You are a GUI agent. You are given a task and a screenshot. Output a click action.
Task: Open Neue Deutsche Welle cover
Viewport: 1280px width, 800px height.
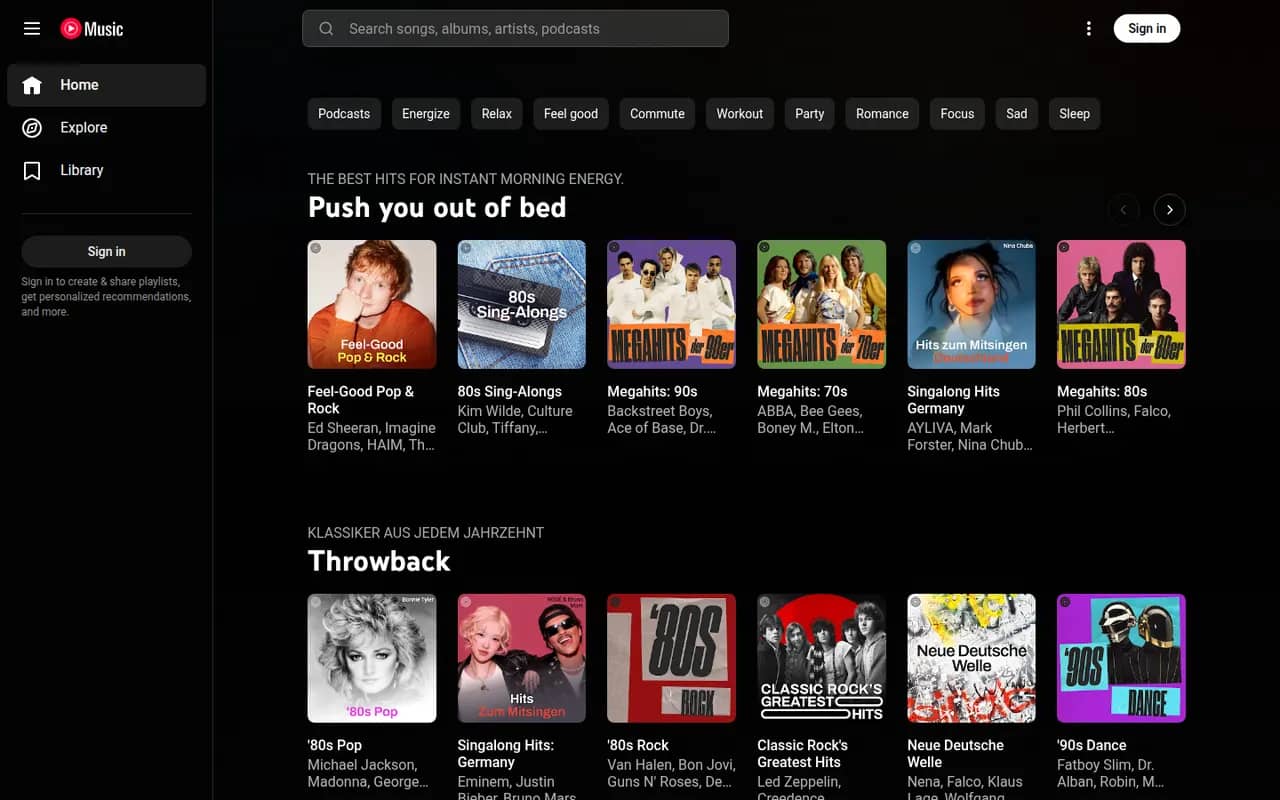[x=972, y=658]
